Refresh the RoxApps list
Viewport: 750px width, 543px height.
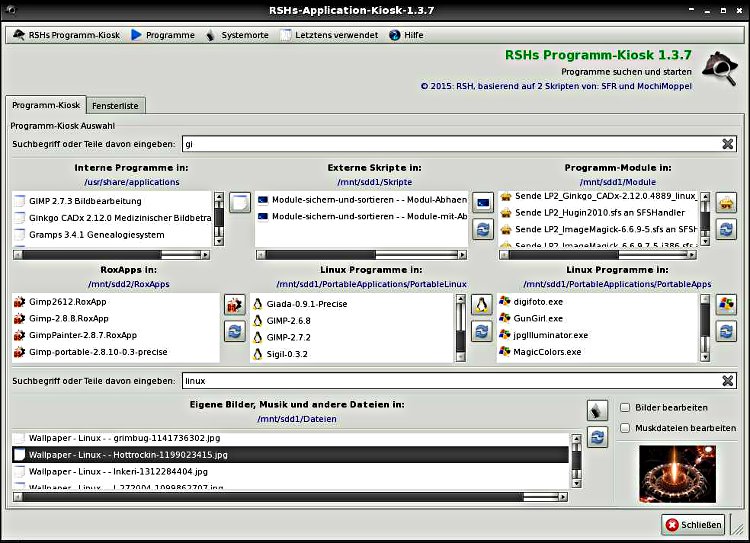pyautogui.click(x=234, y=331)
